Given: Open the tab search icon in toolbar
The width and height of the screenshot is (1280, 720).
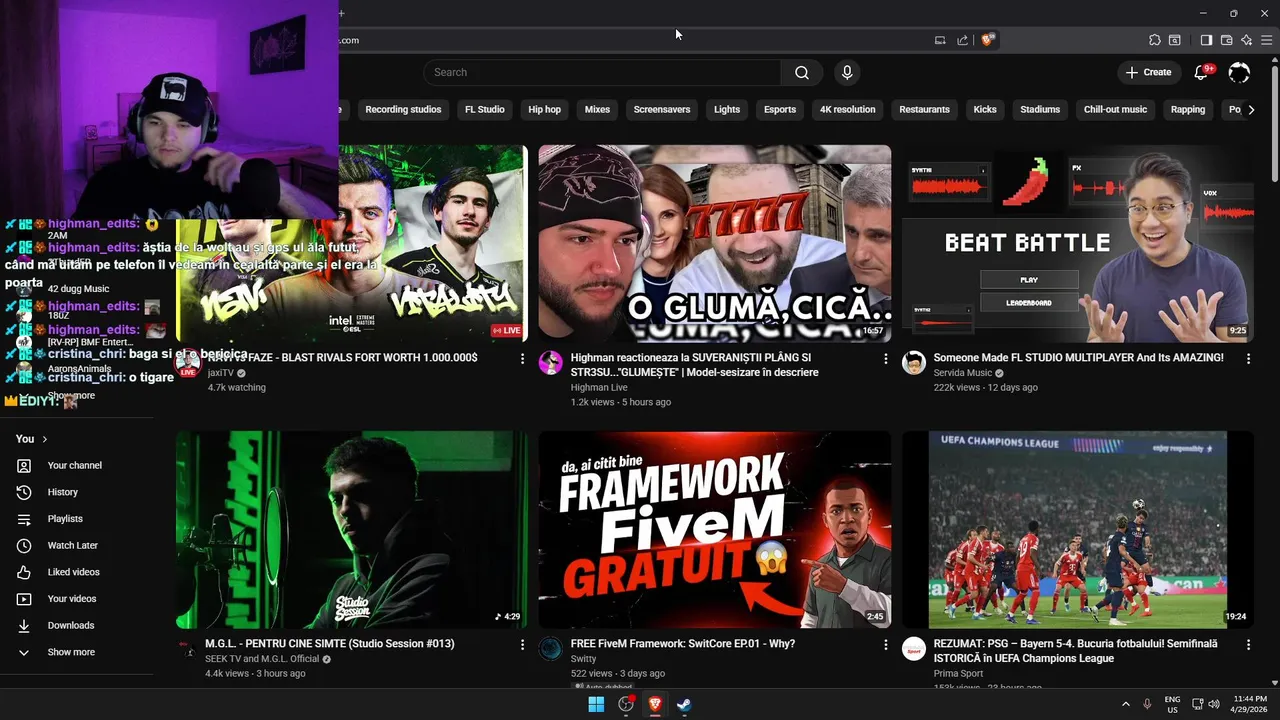Looking at the screenshot, I should click(x=1175, y=40).
